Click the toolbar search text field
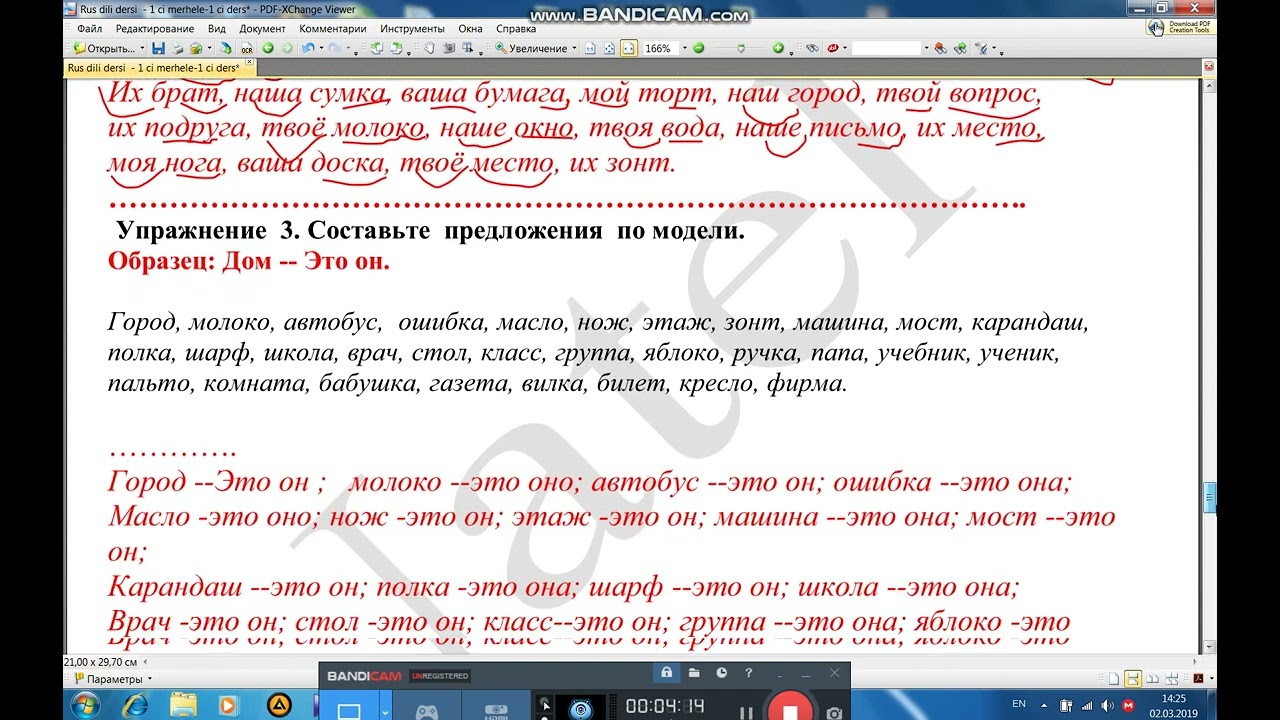1280x720 pixels. [886, 48]
